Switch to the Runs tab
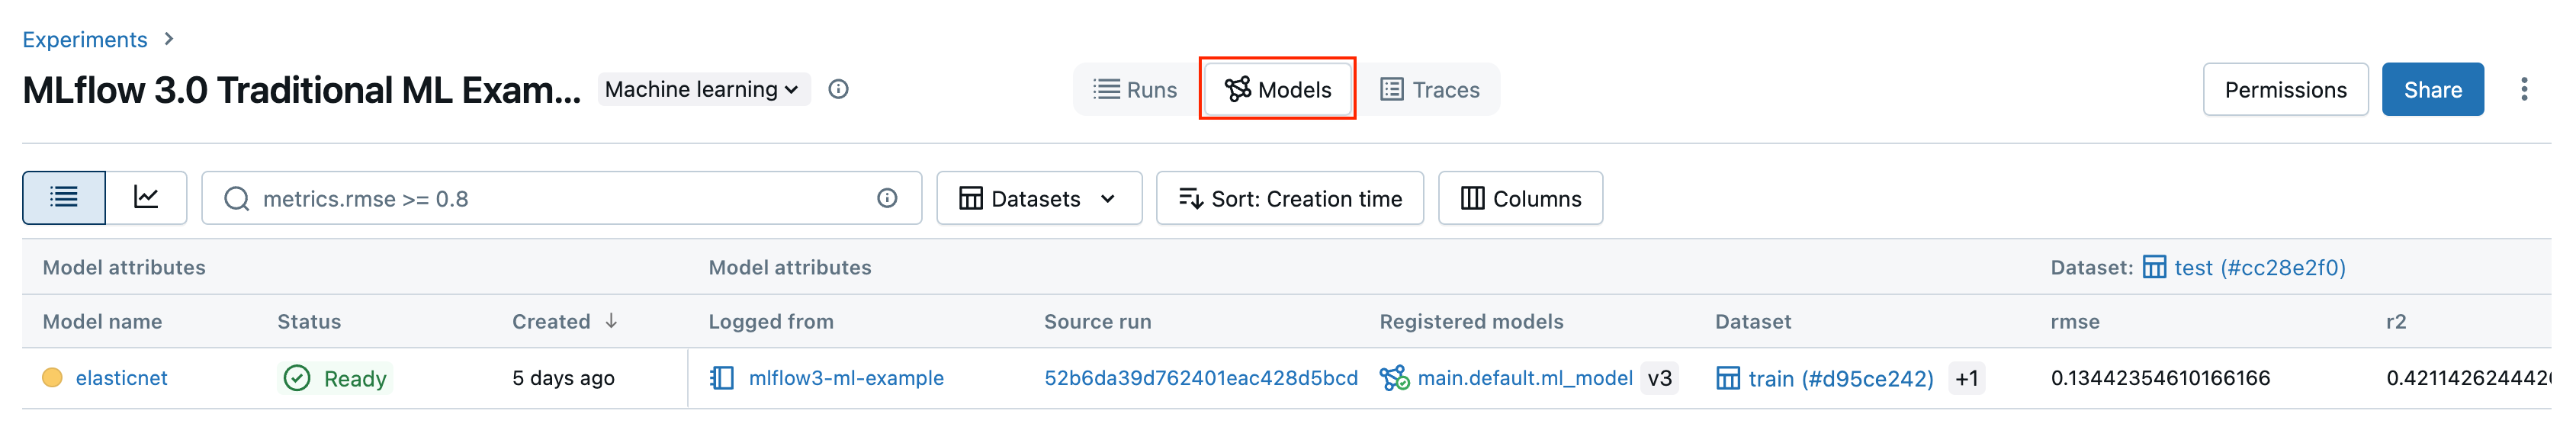Image resolution: width=2576 pixels, height=430 pixels. [1135, 89]
